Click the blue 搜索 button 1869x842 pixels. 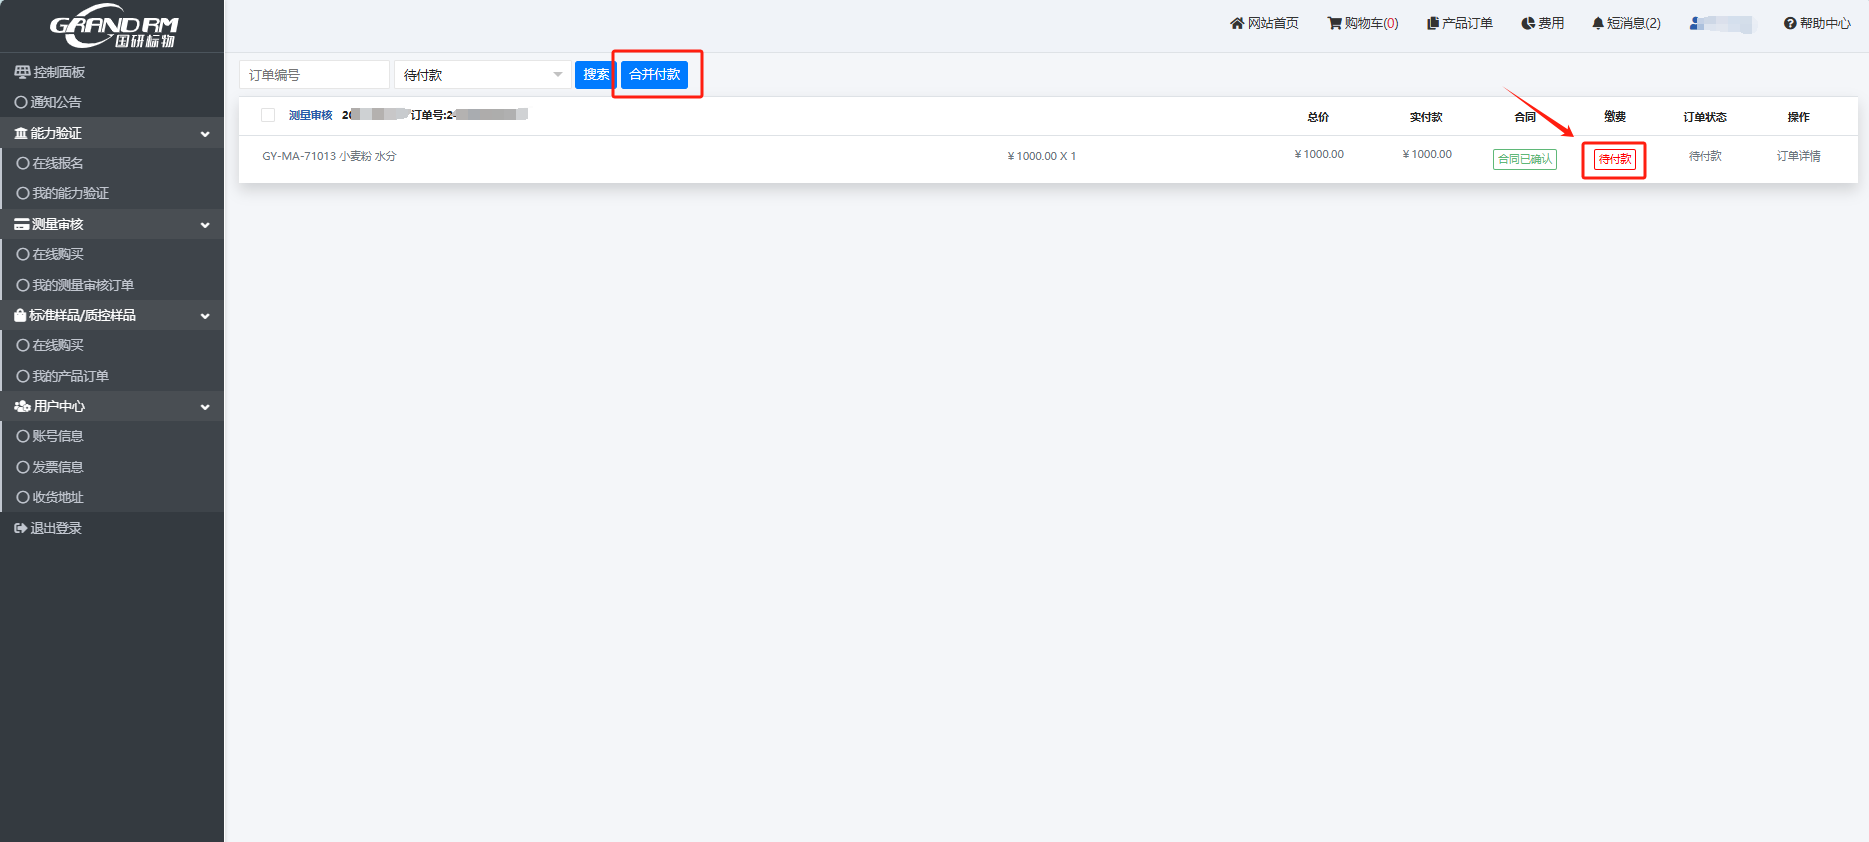(x=596, y=75)
